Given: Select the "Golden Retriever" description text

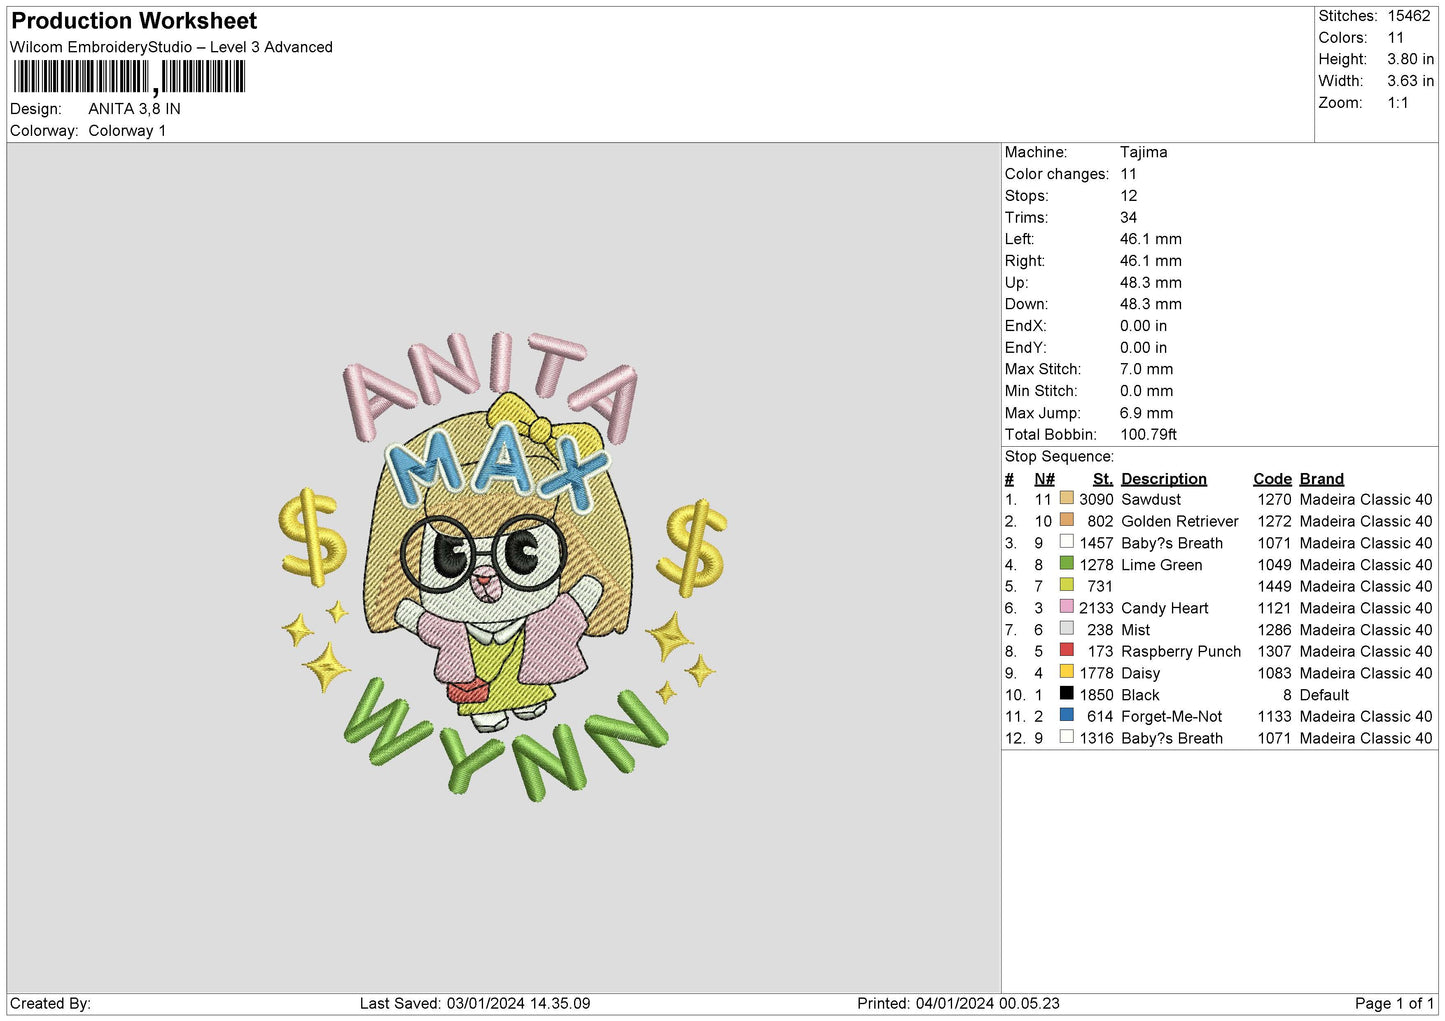Looking at the screenshot, I should (x=1180, y=521).
